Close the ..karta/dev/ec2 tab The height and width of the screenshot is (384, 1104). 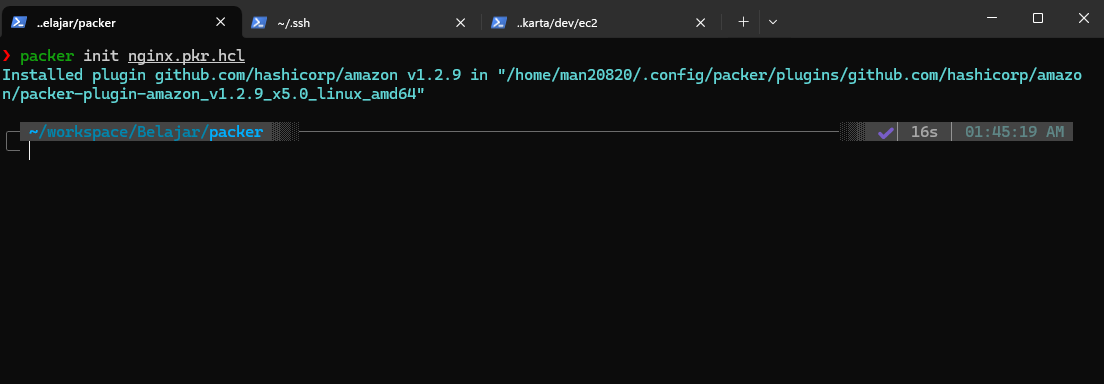tap(701, 23)
